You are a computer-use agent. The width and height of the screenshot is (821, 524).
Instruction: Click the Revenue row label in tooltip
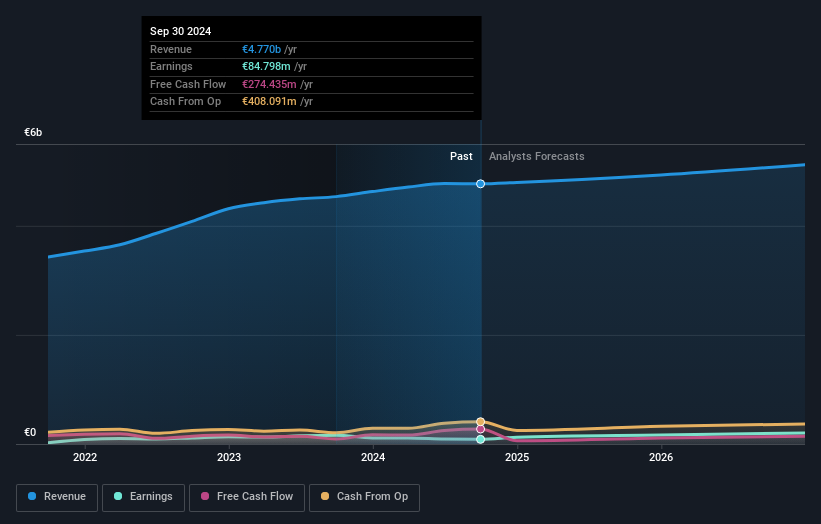point(171,49)
